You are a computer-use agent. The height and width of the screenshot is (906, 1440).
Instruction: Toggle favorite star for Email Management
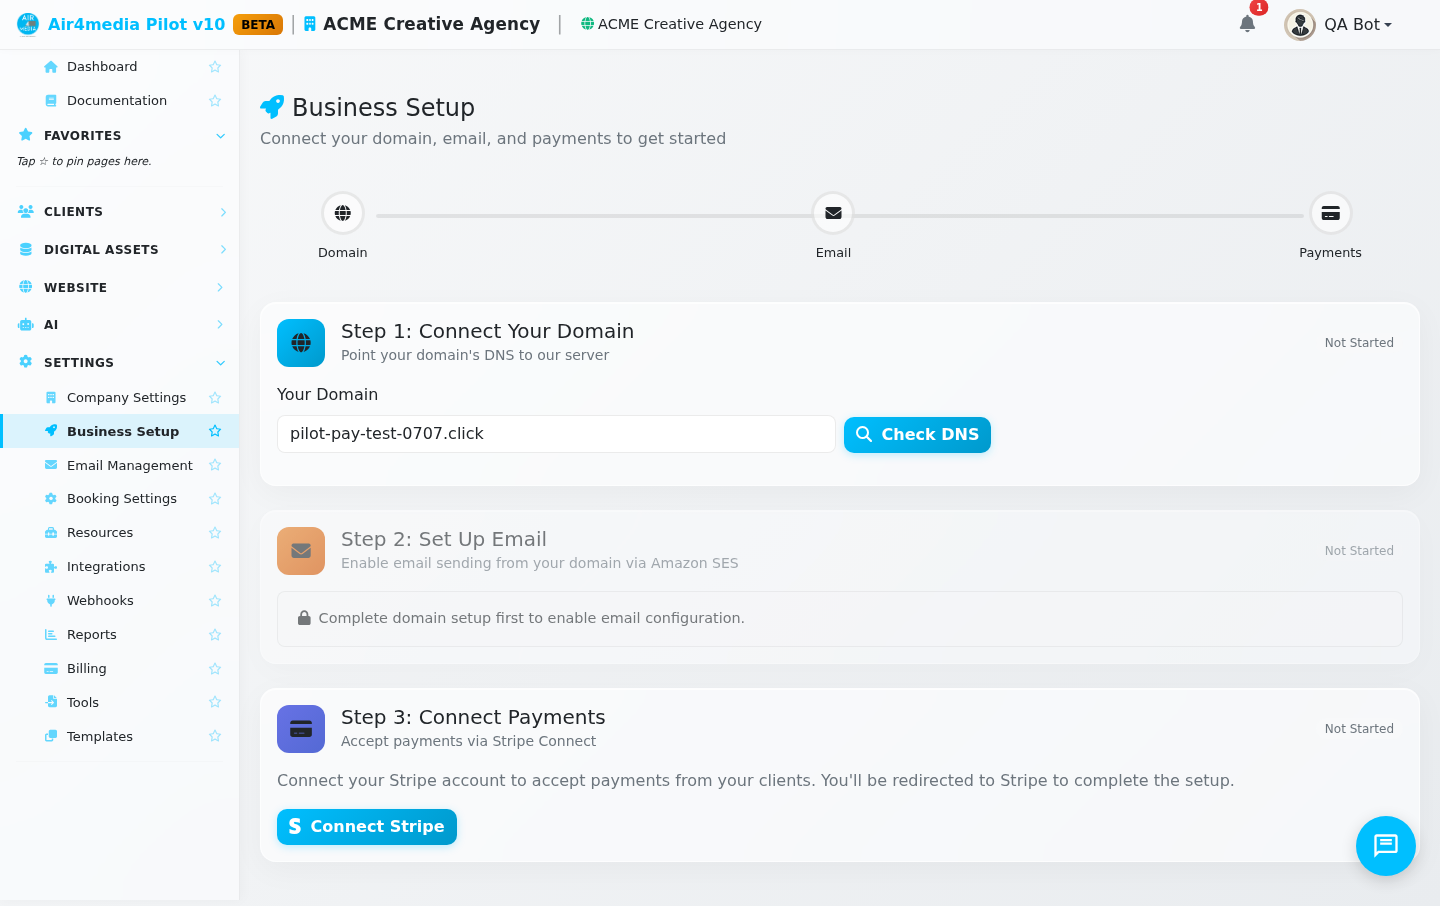click(x=215, y=465)
